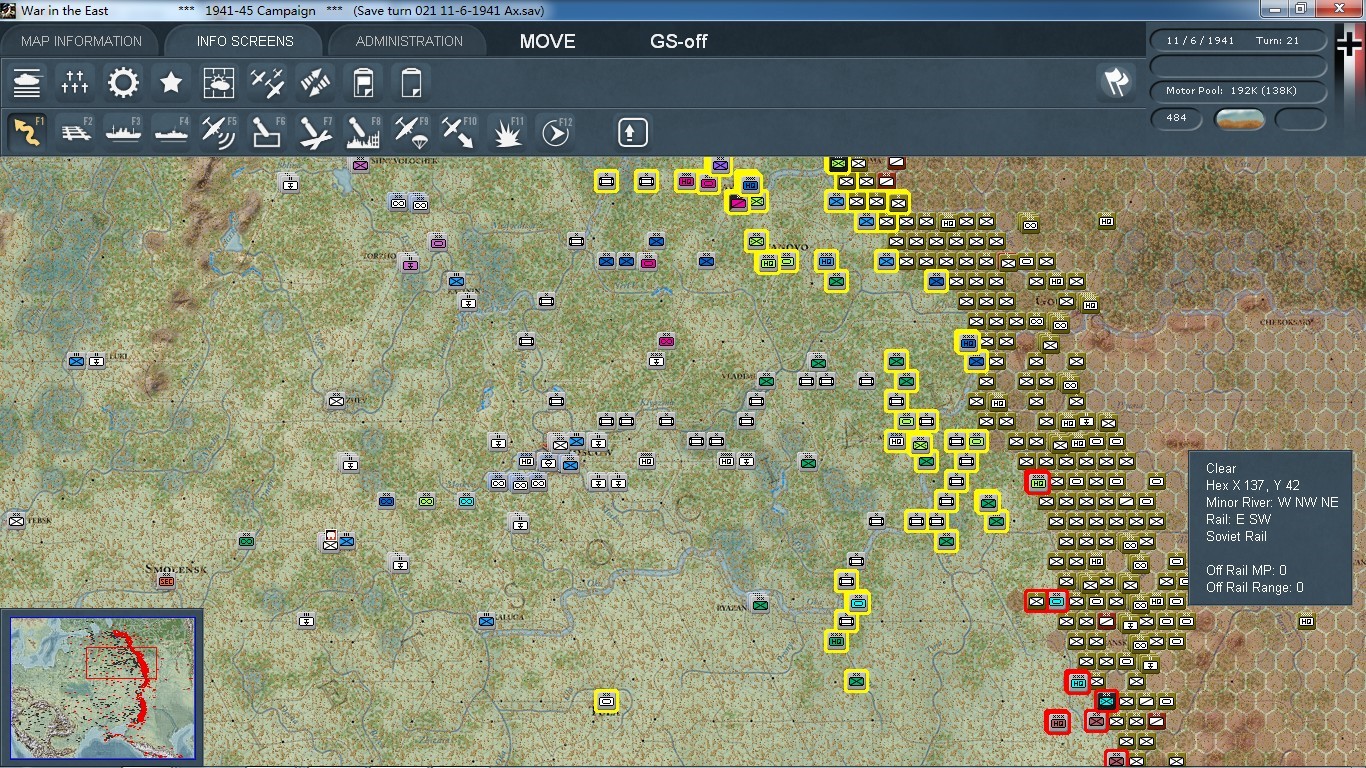Select the red unit below the Smolensk label
The image size is (1366, 768).
coord(166,580)
